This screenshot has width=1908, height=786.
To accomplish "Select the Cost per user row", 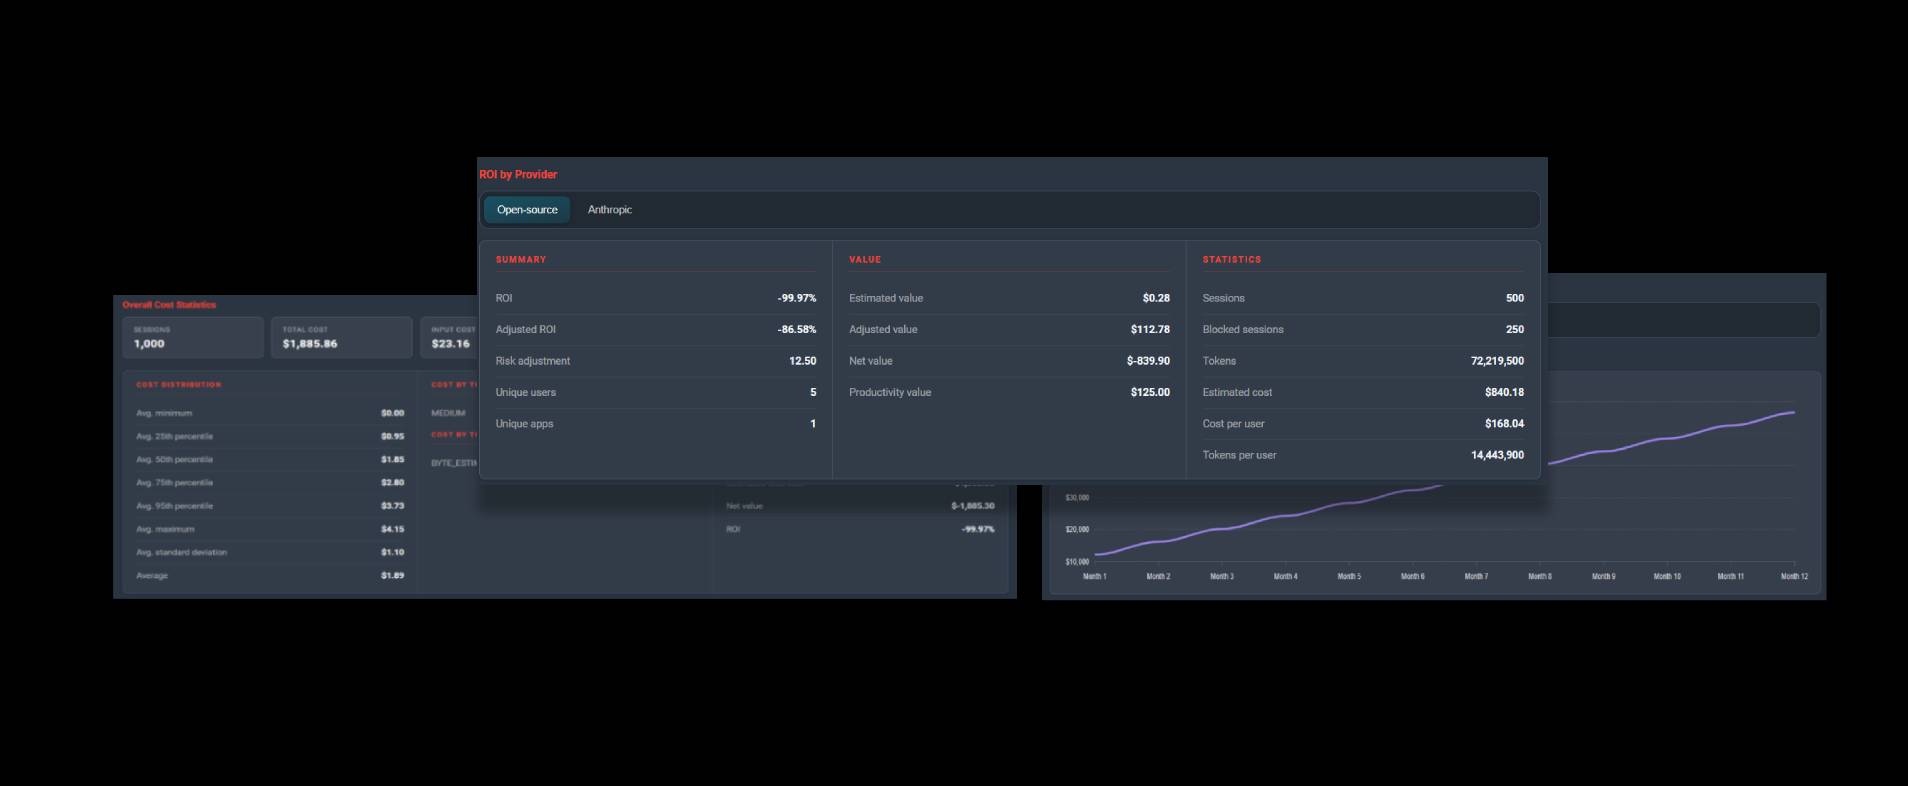I will [x=1363, y=424].
